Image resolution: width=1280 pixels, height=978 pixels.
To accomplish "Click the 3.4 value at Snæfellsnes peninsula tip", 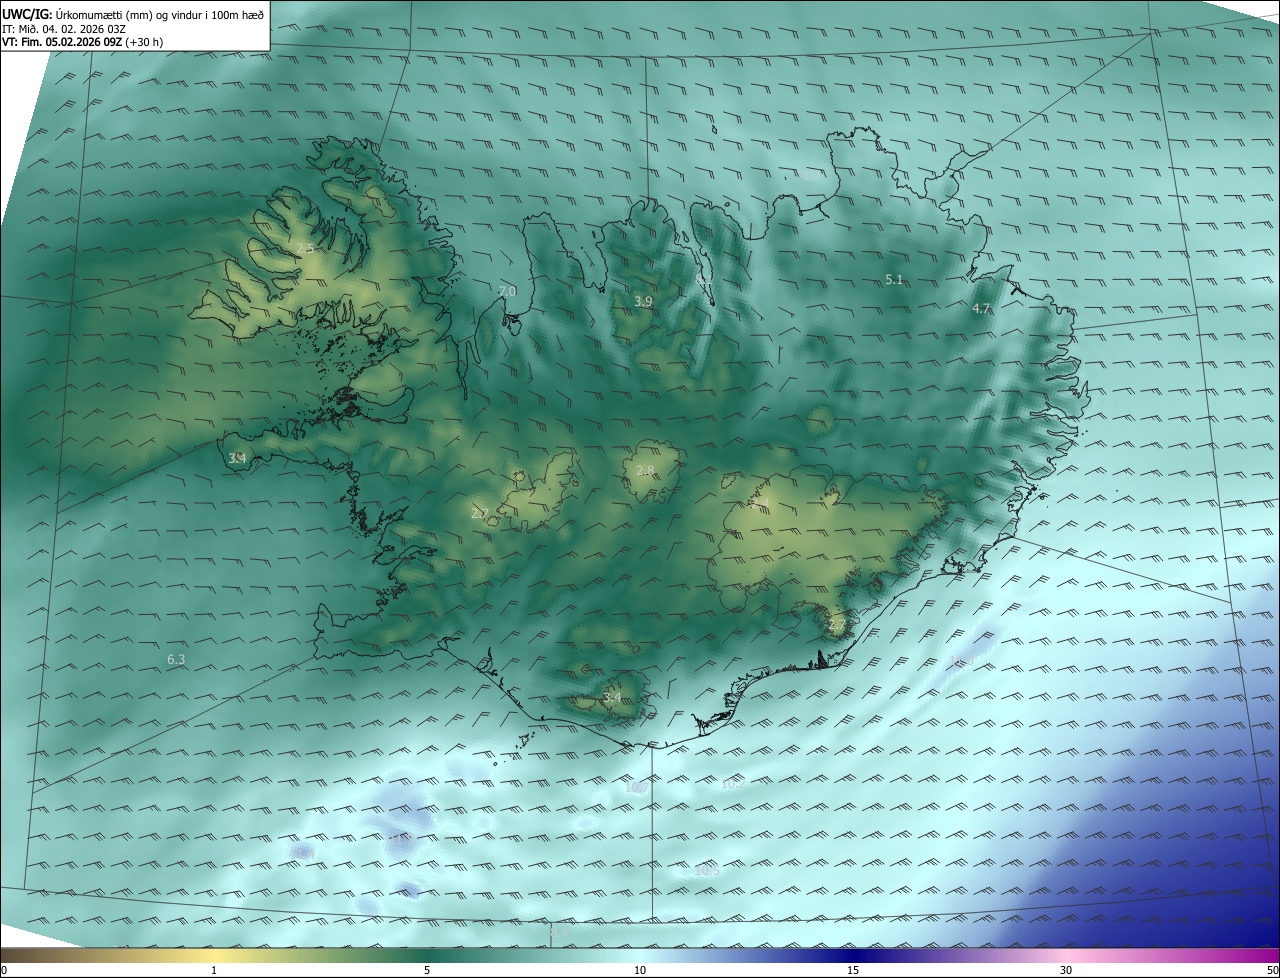I will [237, 458].
